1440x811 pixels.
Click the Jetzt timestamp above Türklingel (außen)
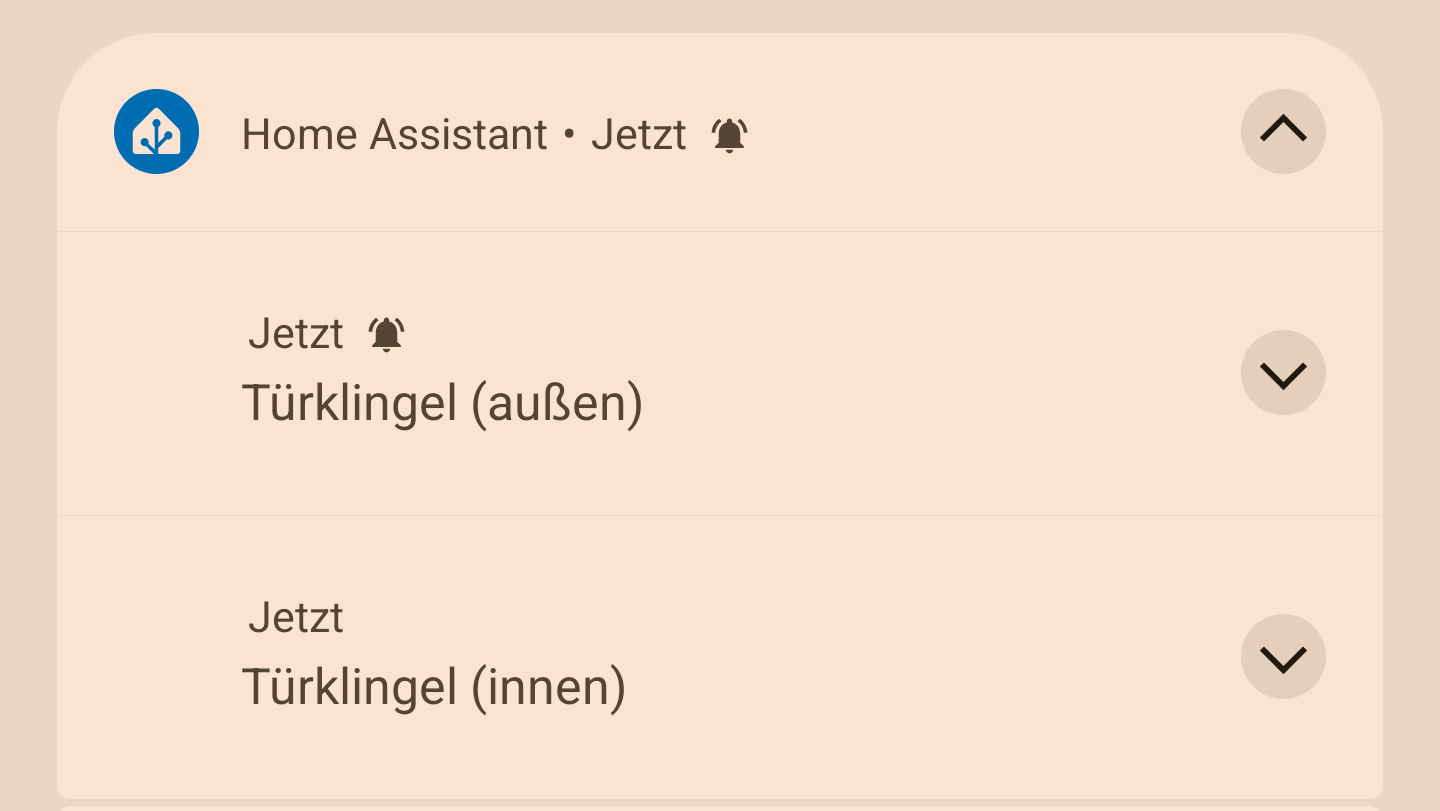296,334
